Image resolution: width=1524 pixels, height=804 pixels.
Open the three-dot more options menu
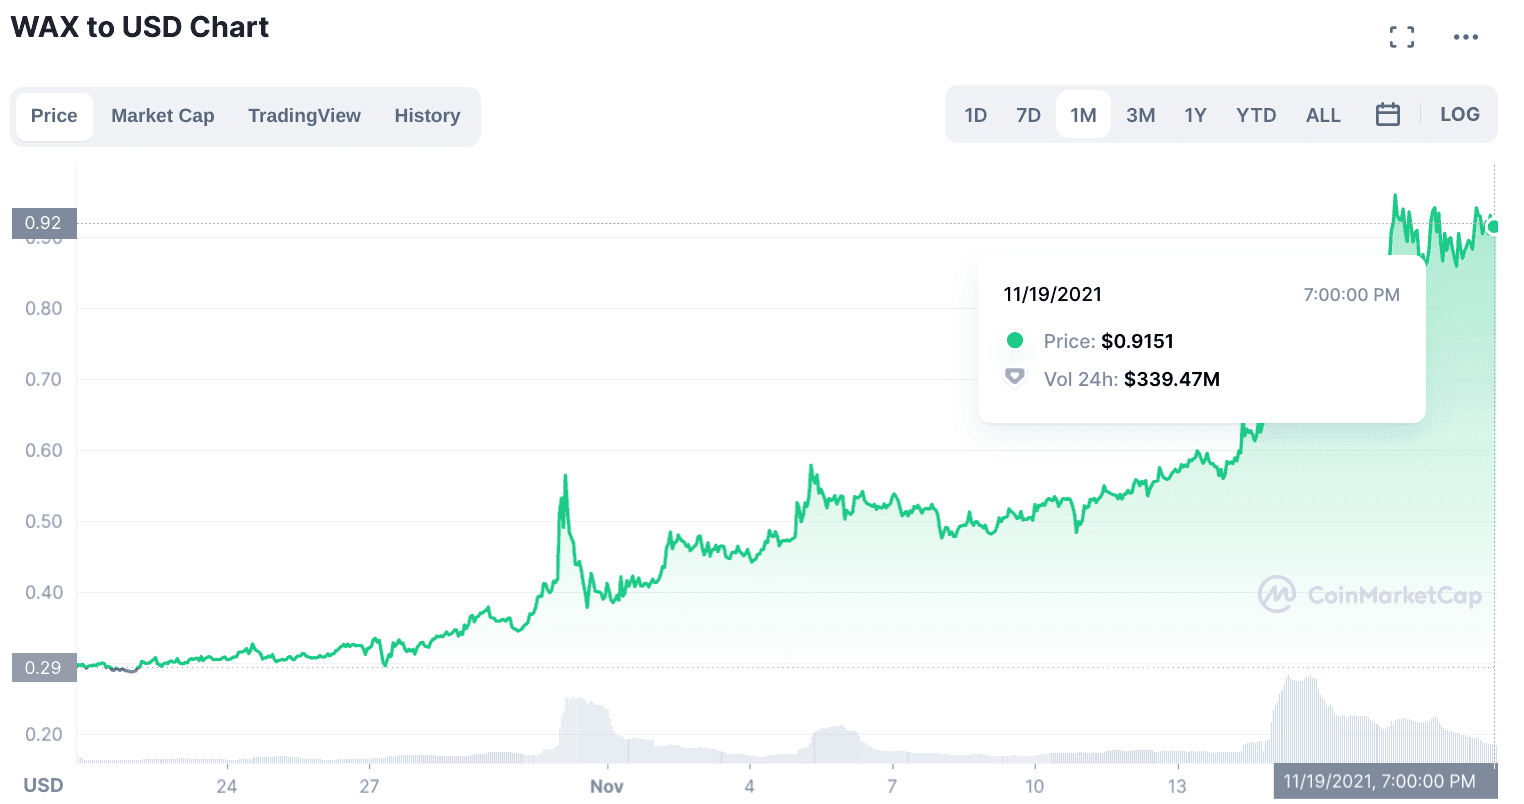pos(1466,37)
